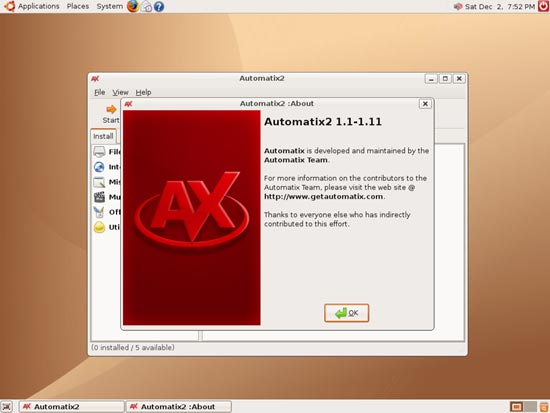Close the Automatix2 main window

coord(459,79)
